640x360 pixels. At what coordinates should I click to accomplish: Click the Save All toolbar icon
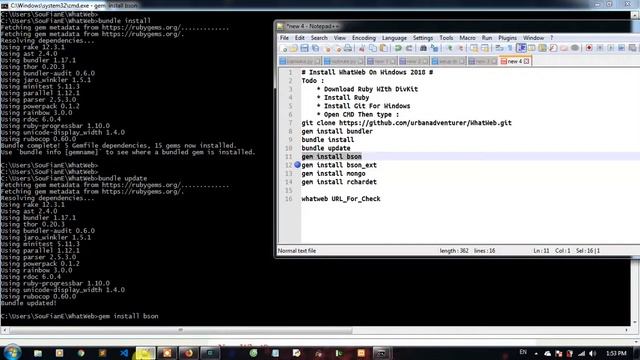coord(316,49)
